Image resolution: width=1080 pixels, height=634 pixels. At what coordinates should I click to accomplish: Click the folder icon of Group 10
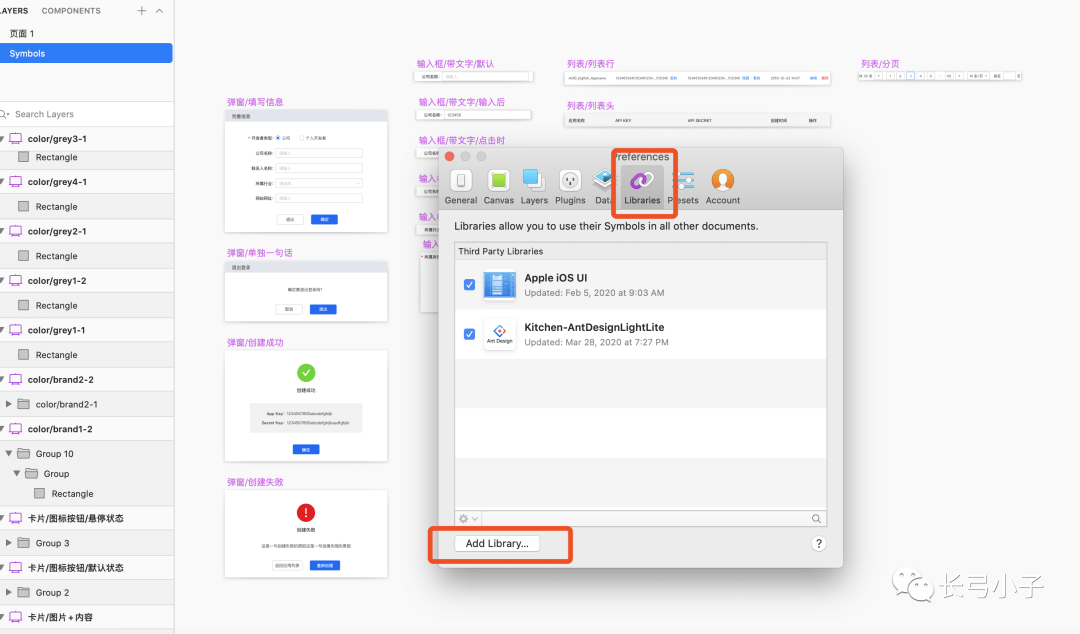tap(23, 453)
